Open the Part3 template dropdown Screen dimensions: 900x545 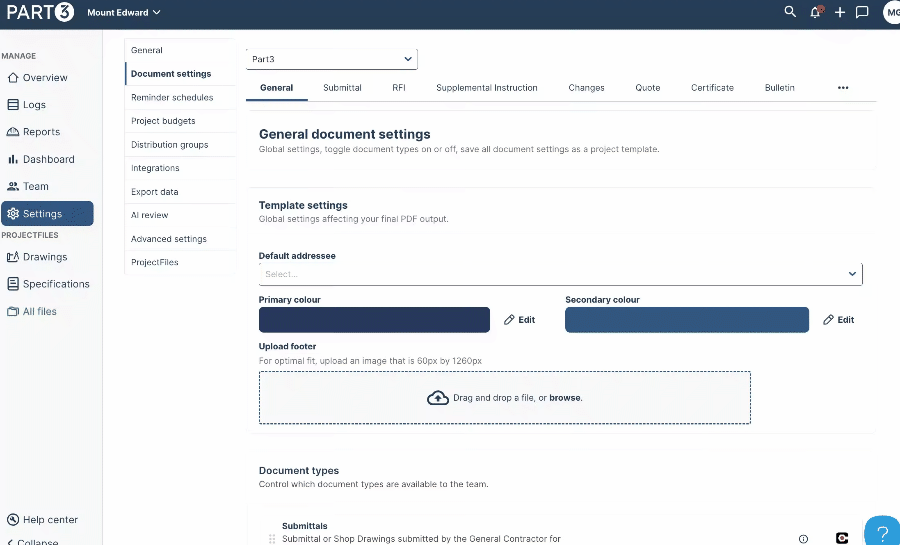pos(332,59)
